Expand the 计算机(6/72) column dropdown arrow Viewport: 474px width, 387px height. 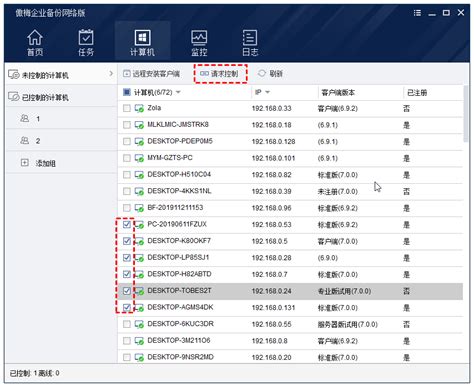click(x=178, y=92)
